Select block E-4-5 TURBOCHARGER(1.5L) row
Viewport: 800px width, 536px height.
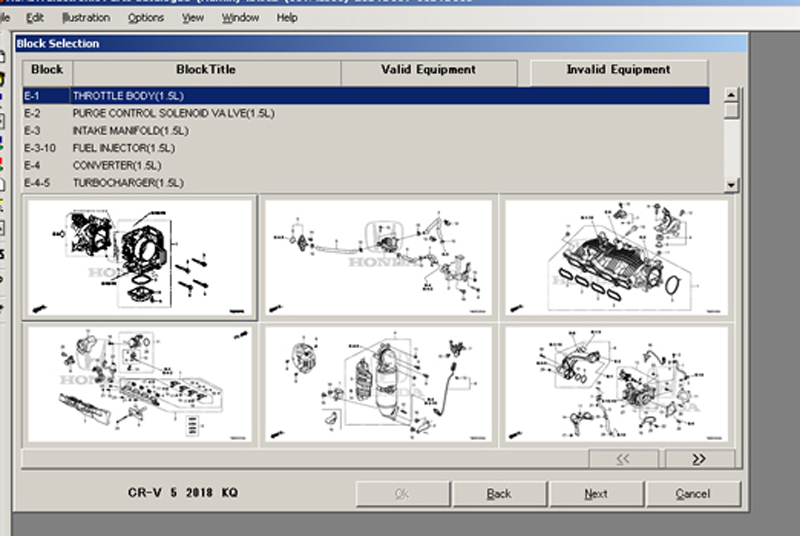tap(366, 183)
